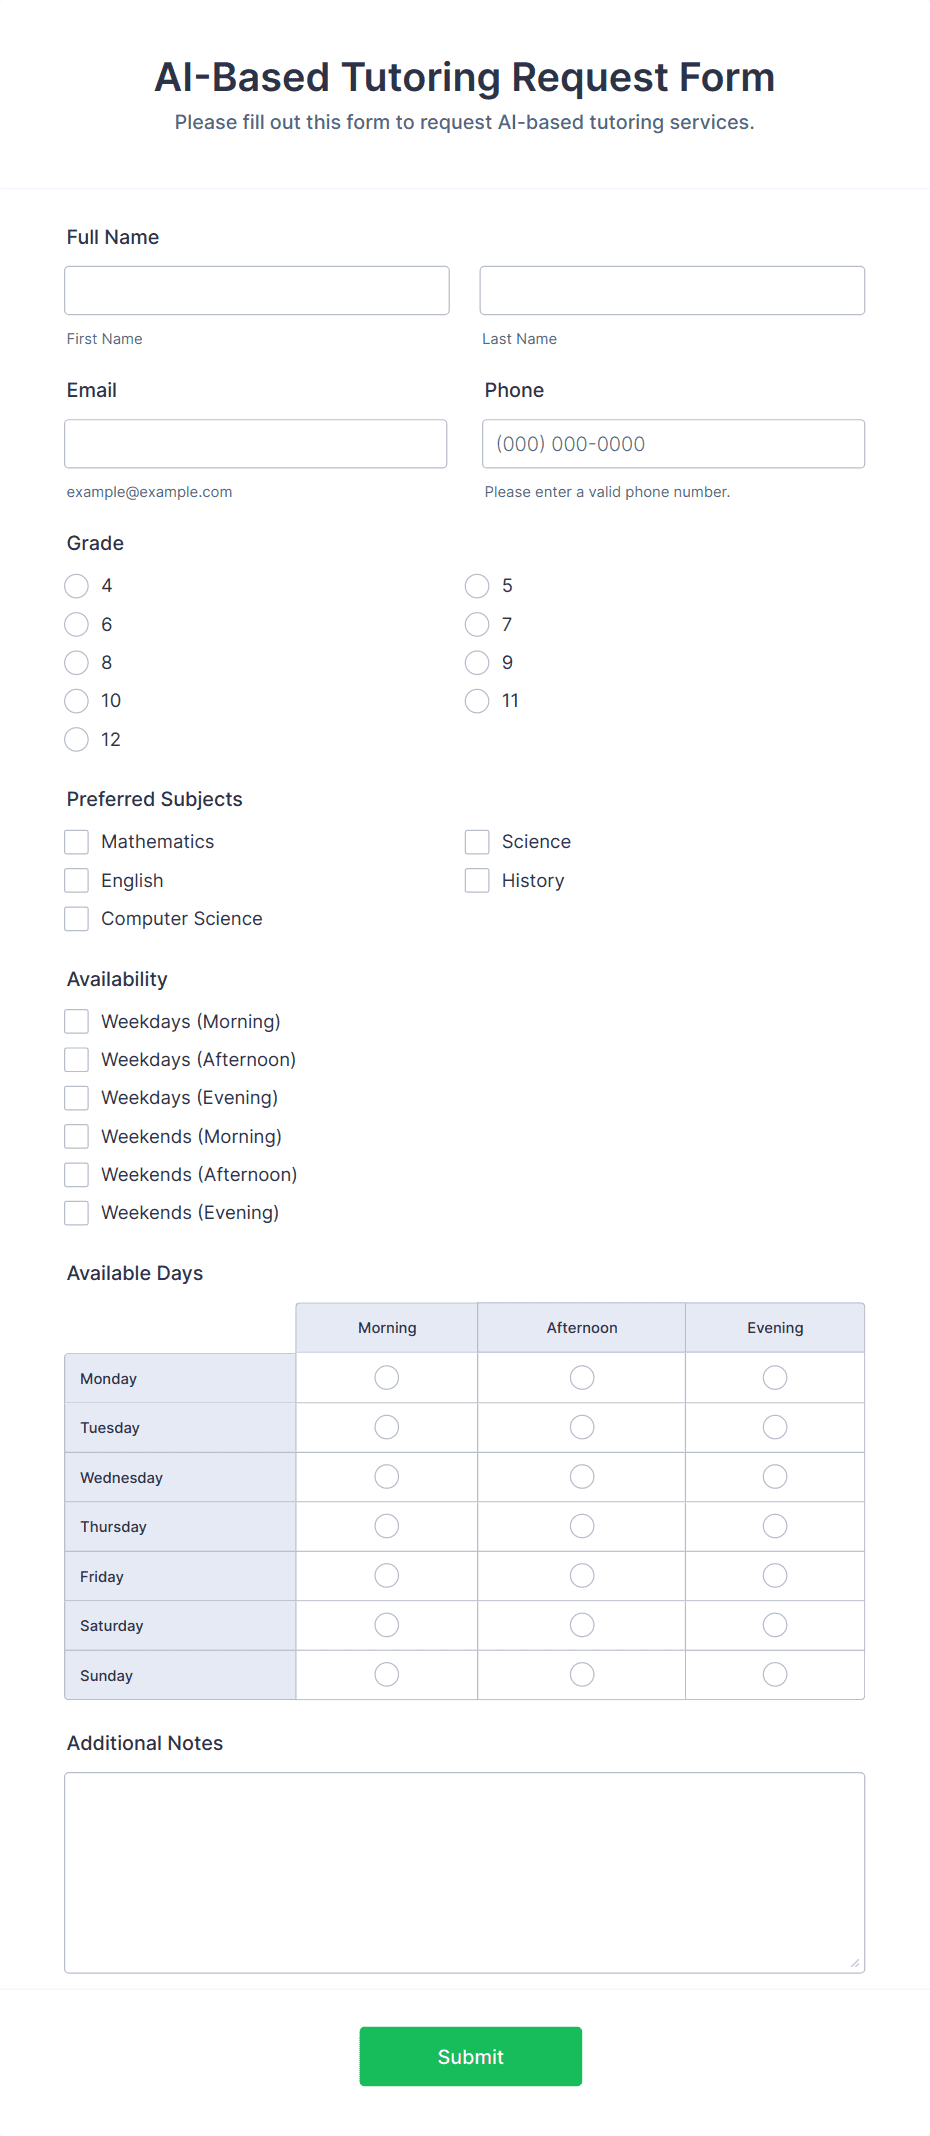Check the Science subject checkbox
This screenshot has height=2136, width=930.
point(477,841)
